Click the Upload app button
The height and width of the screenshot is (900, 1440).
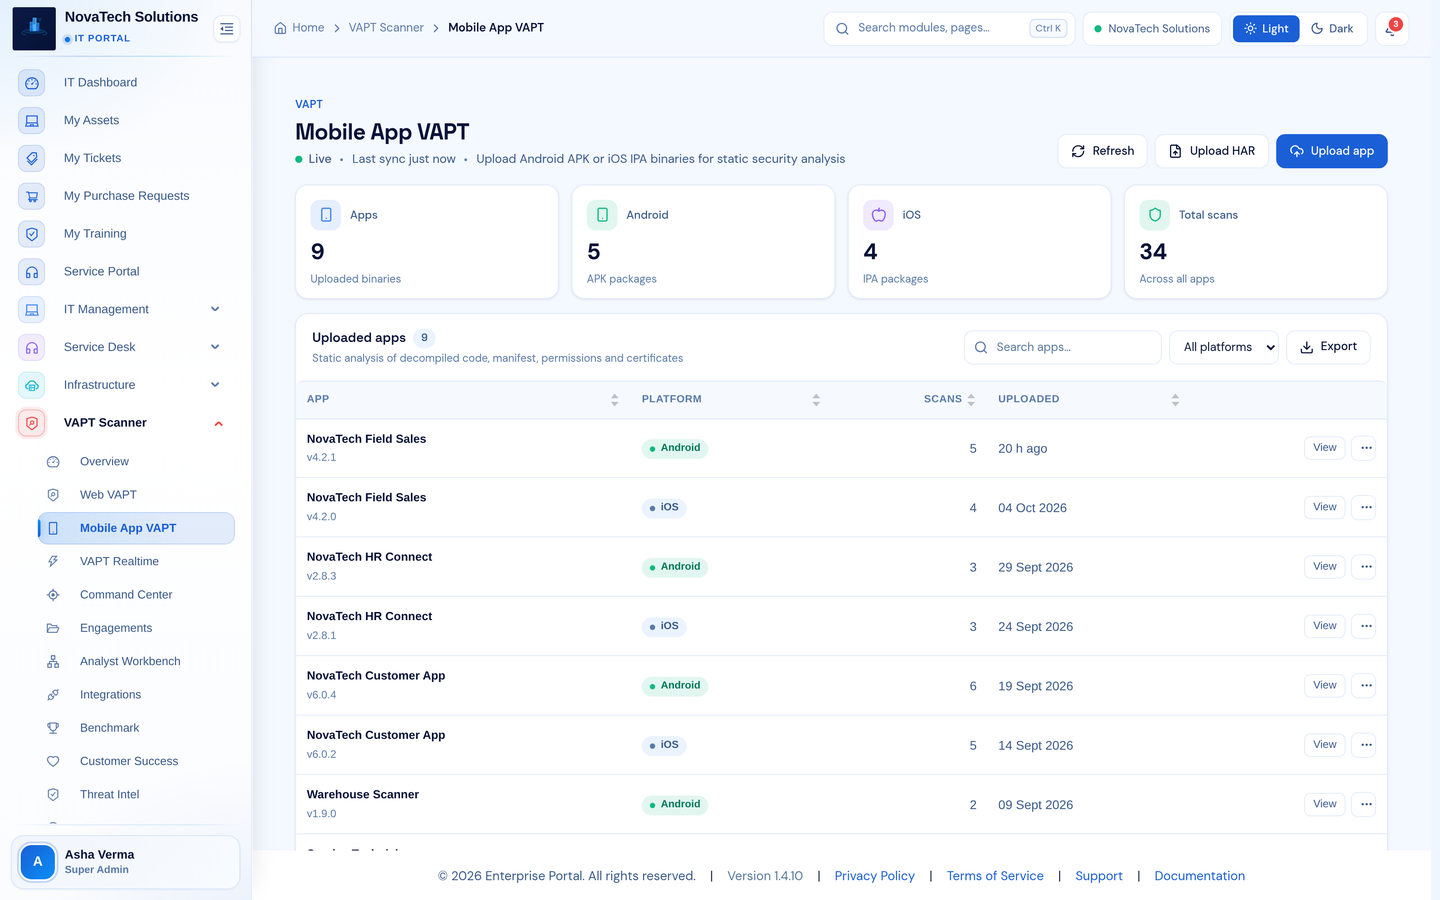pos(1331,151)
